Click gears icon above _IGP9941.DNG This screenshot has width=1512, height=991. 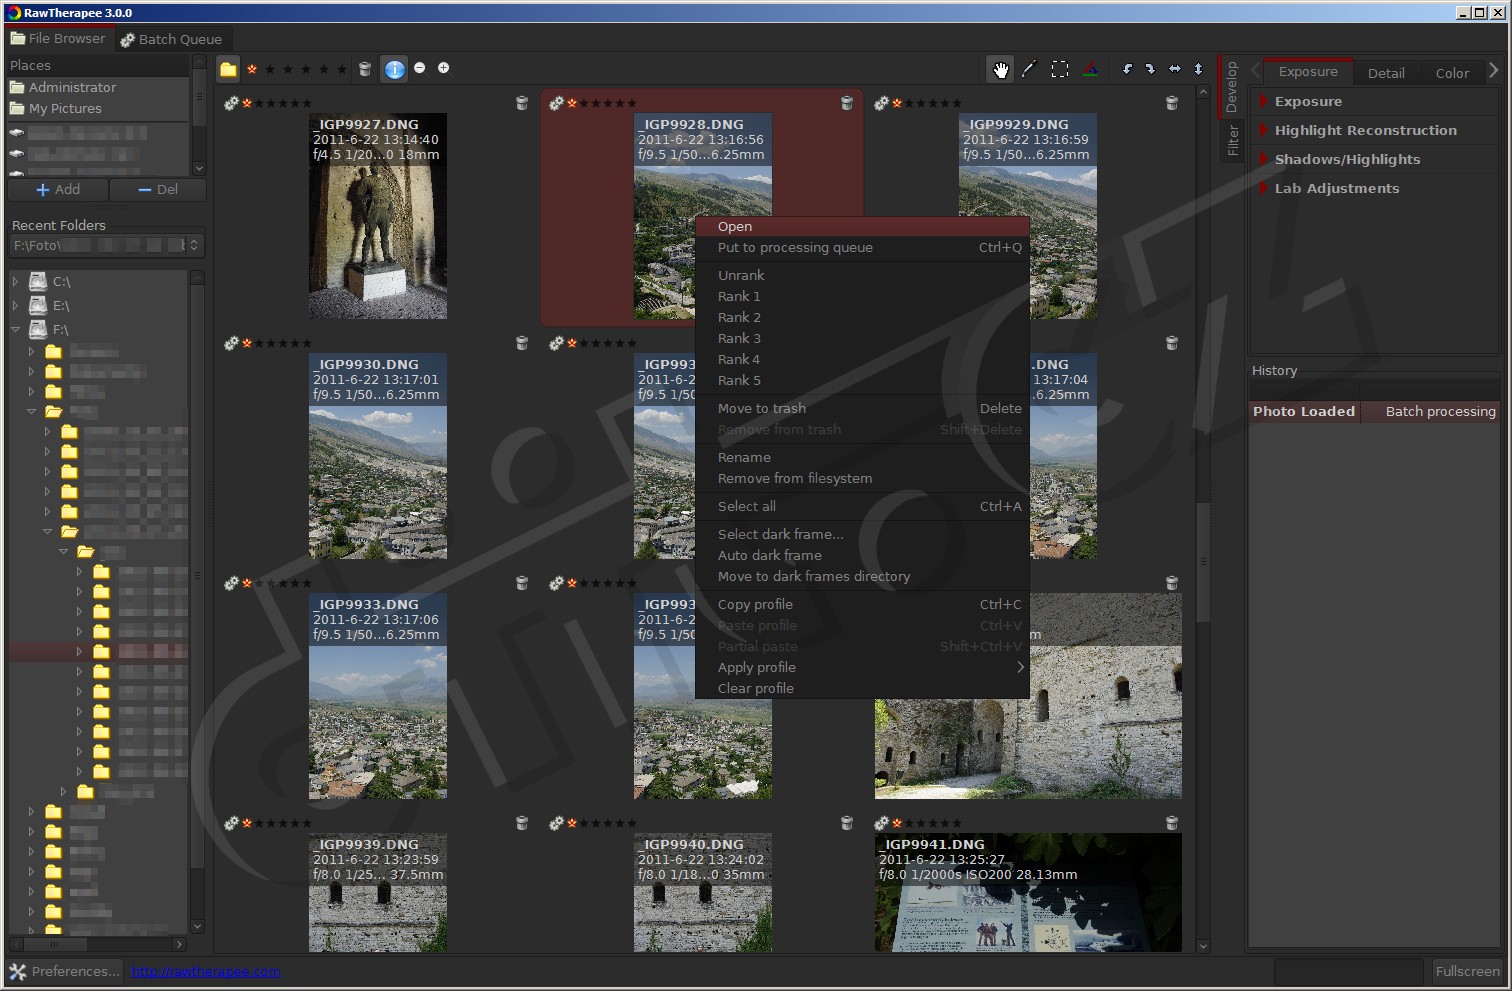click(x=881, y=823)
